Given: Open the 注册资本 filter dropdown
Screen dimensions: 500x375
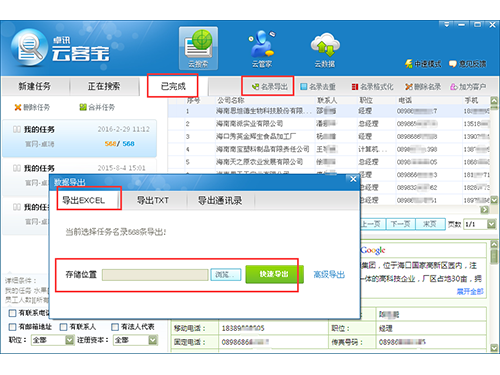Looking at the screenshot, I should pos(153,340).
